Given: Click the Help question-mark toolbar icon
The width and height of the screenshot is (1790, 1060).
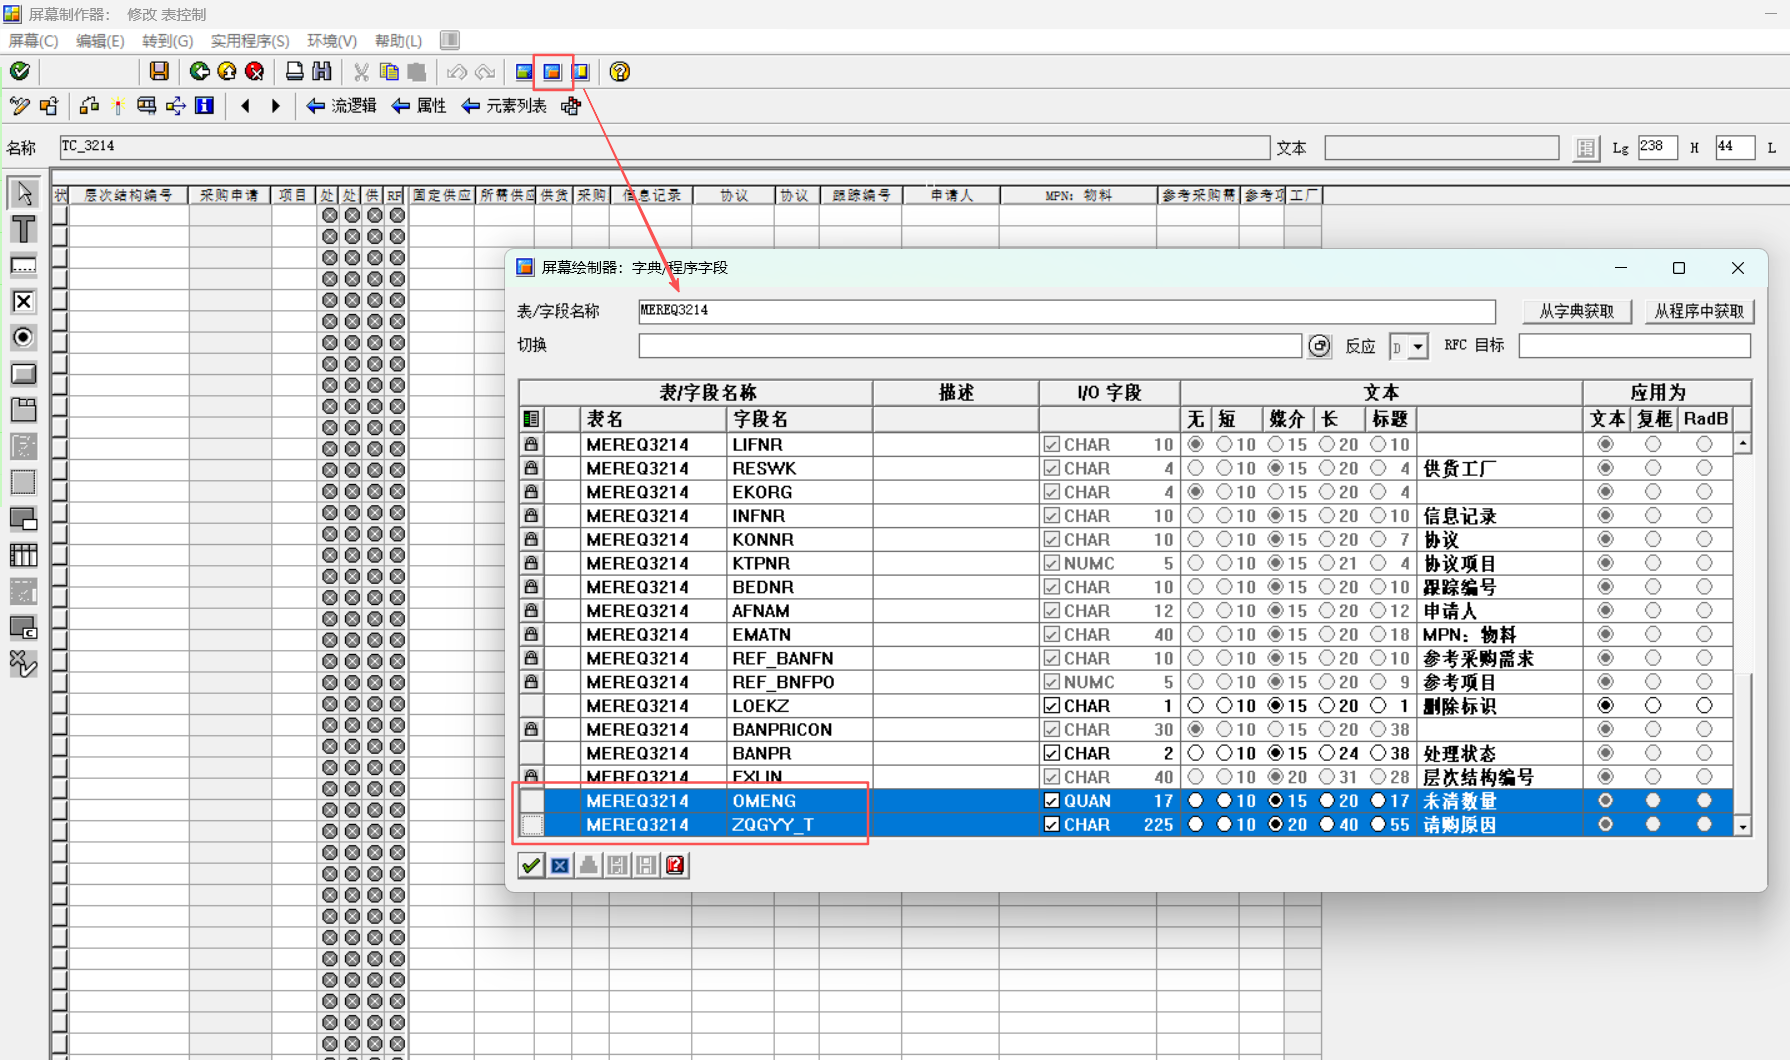Looking at the screenshot, I should [x=619, y=71].
